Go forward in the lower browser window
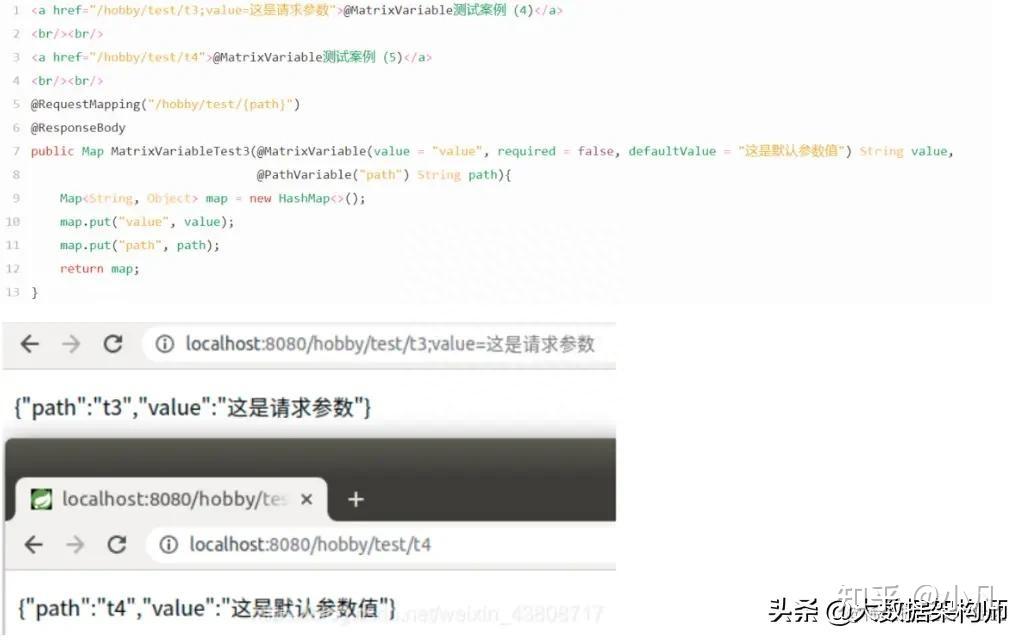1026x642 pixels. coord(75,544)
